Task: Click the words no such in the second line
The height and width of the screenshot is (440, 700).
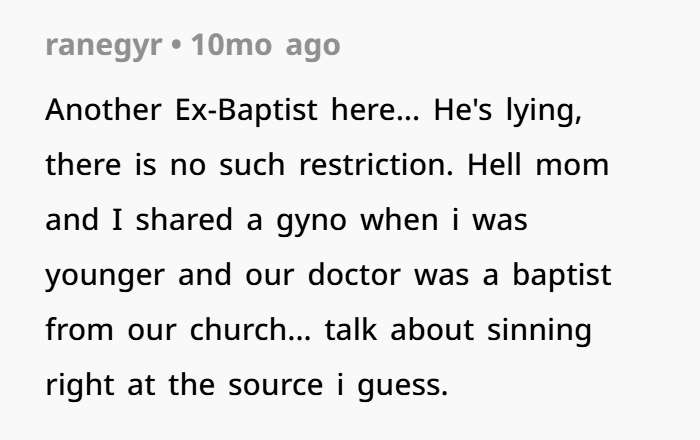Action: 227,165
